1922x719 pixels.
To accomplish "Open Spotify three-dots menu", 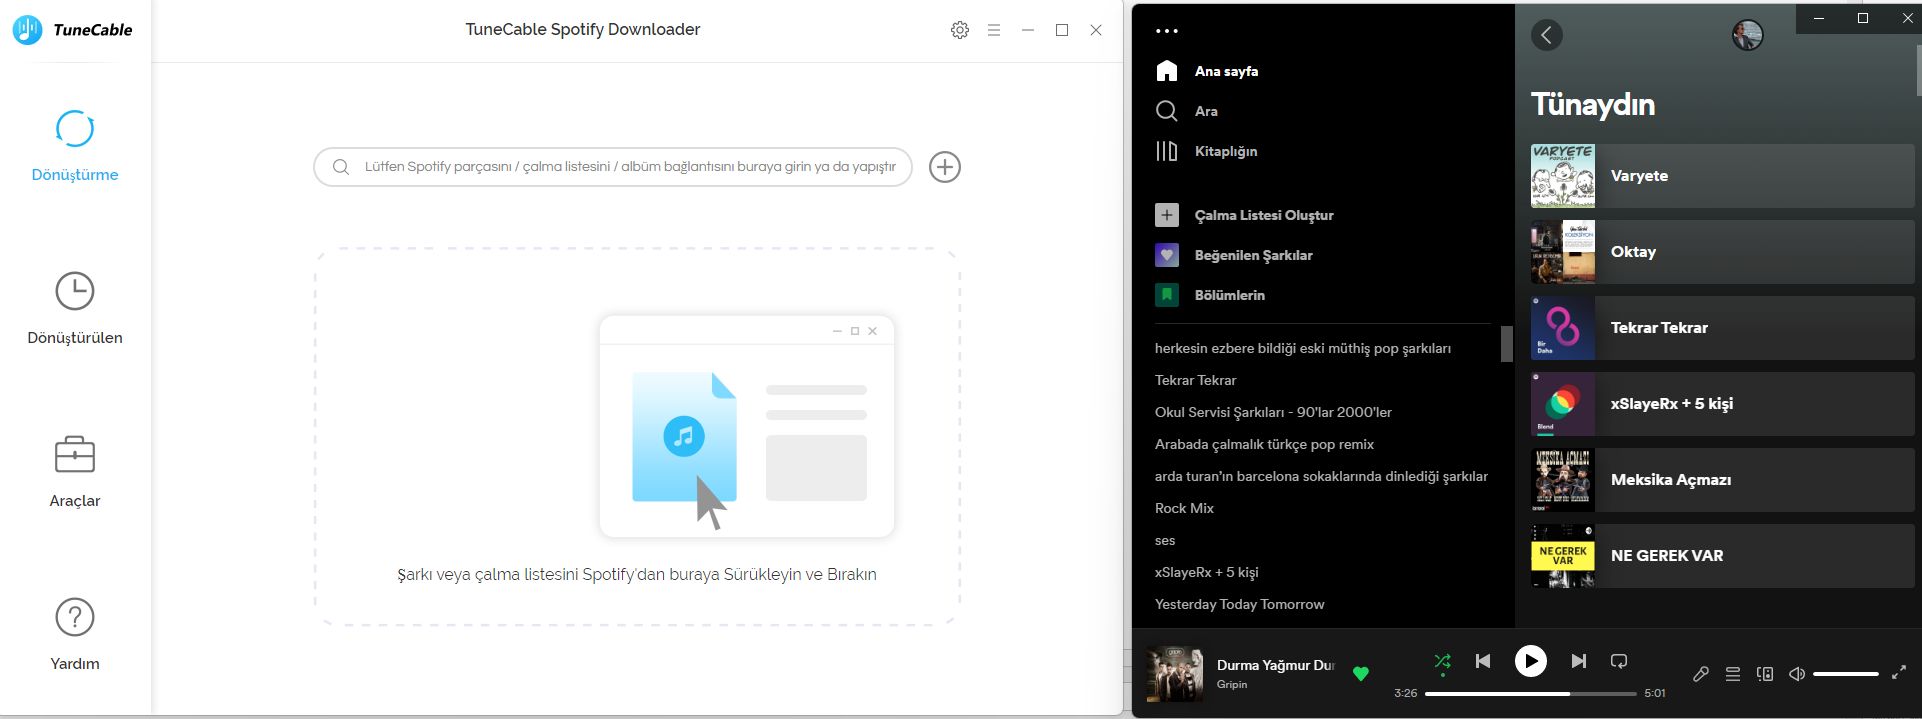I will pyautogui.click(x=1167, y=31).
